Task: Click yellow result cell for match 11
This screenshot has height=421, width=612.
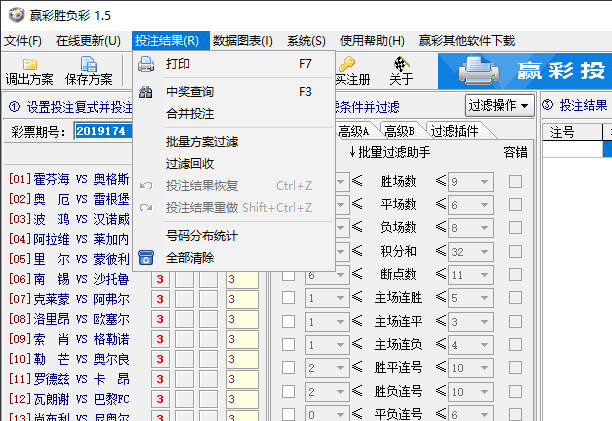Action: point(242,379)
